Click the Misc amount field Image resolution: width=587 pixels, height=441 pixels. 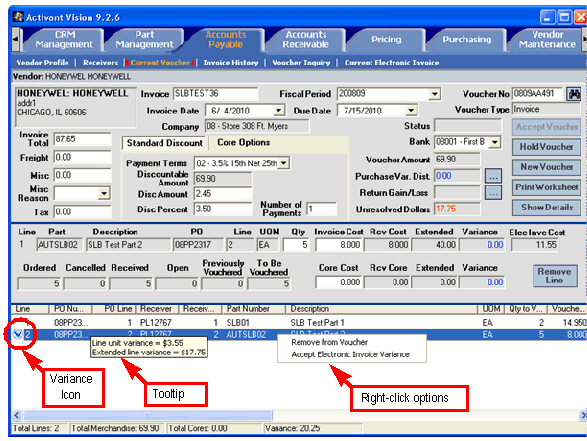tap(82, 175)
